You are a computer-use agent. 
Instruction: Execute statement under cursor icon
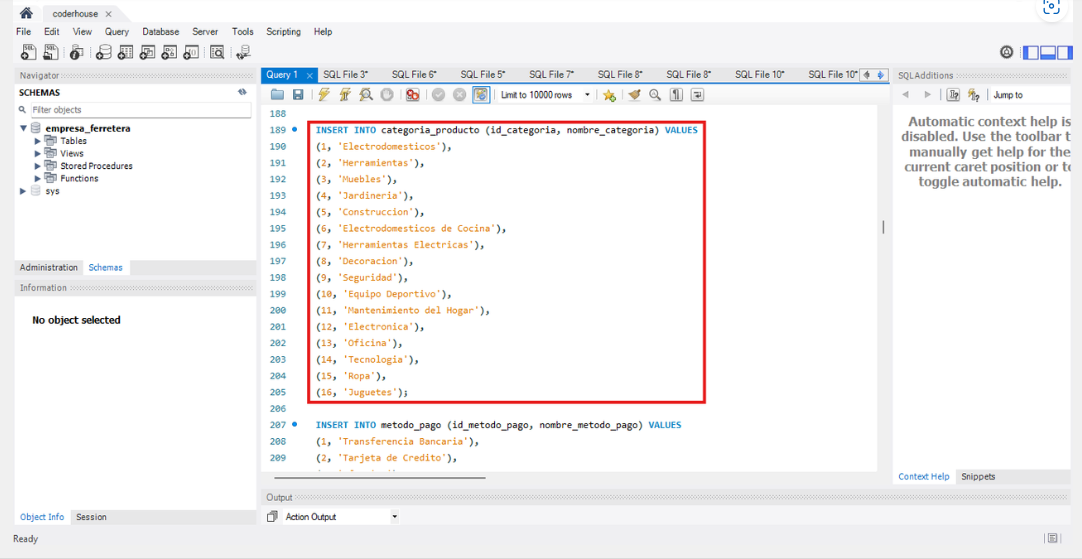coord(345,95)
